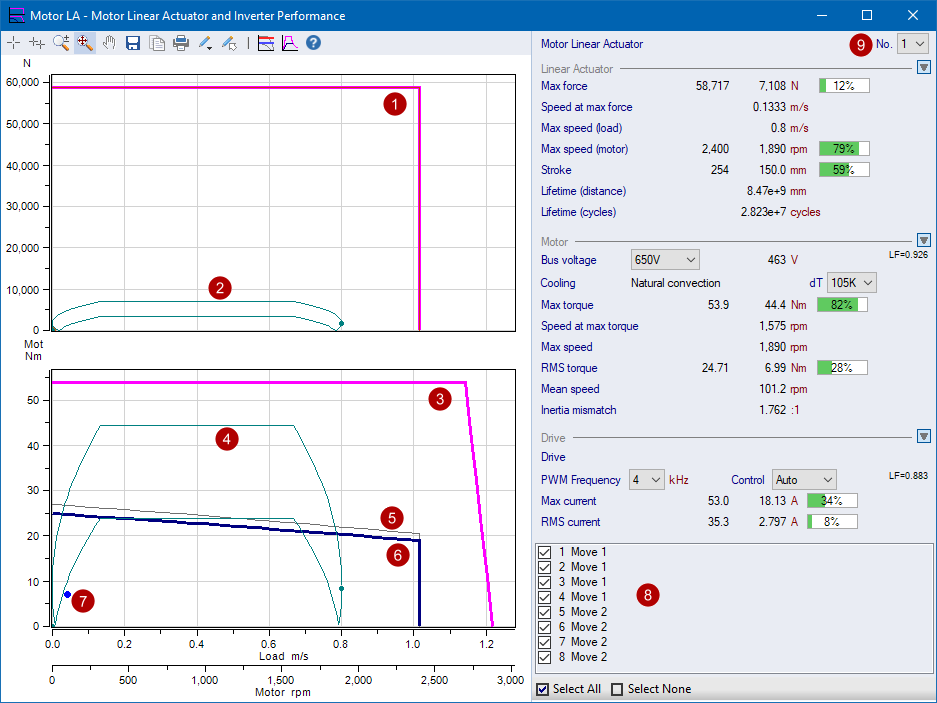Open the dT 105K dropdown
The height and width of the screenshot is (703, 937).
(x=852, y=283)
